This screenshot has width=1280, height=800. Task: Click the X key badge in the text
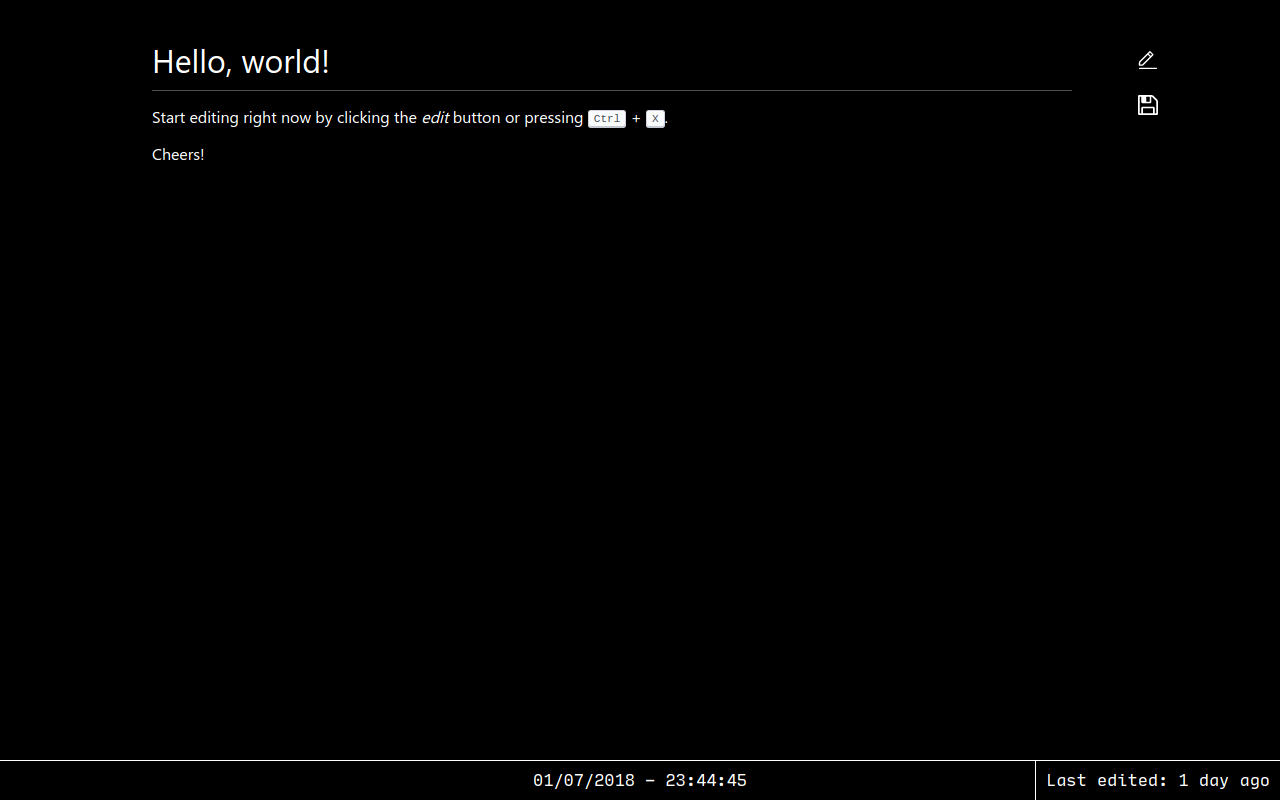point(655,118)
